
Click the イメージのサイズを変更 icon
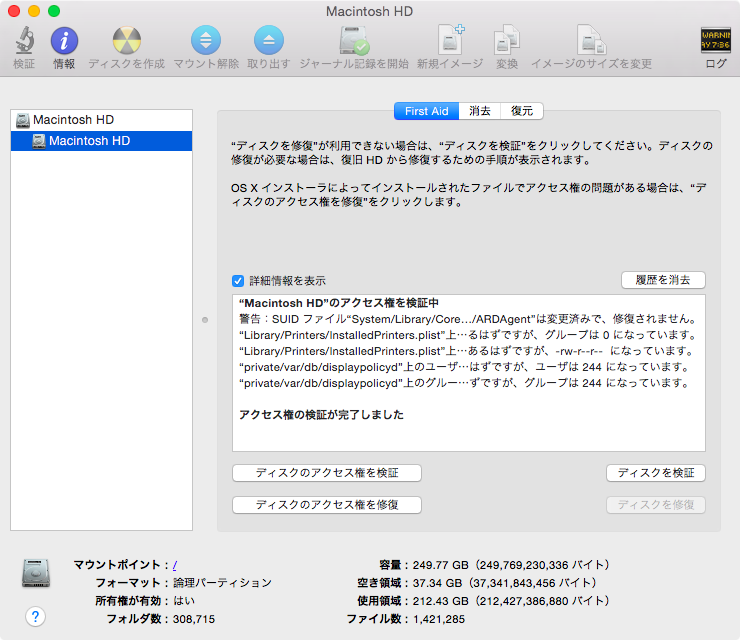(x=591, y=39)
